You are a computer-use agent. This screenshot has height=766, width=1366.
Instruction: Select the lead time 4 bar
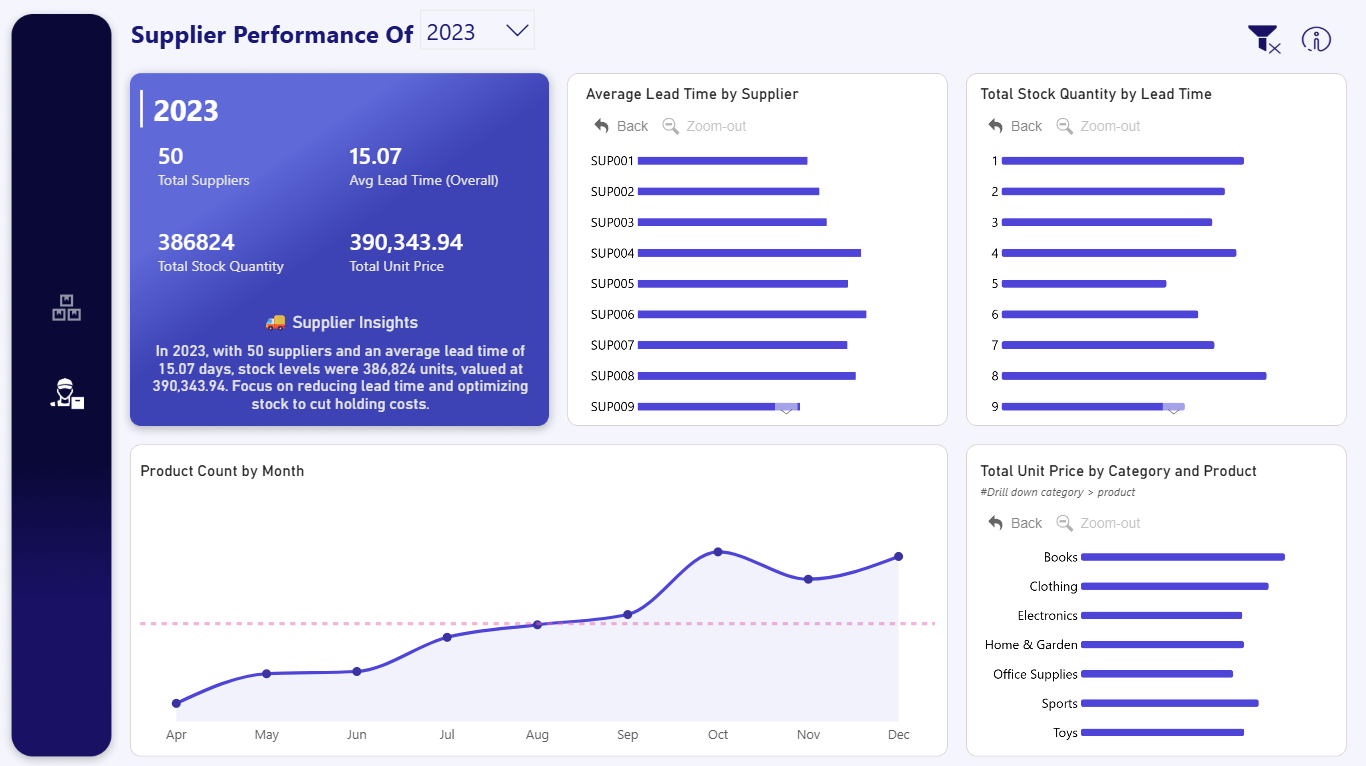(x=1119, y=253)
